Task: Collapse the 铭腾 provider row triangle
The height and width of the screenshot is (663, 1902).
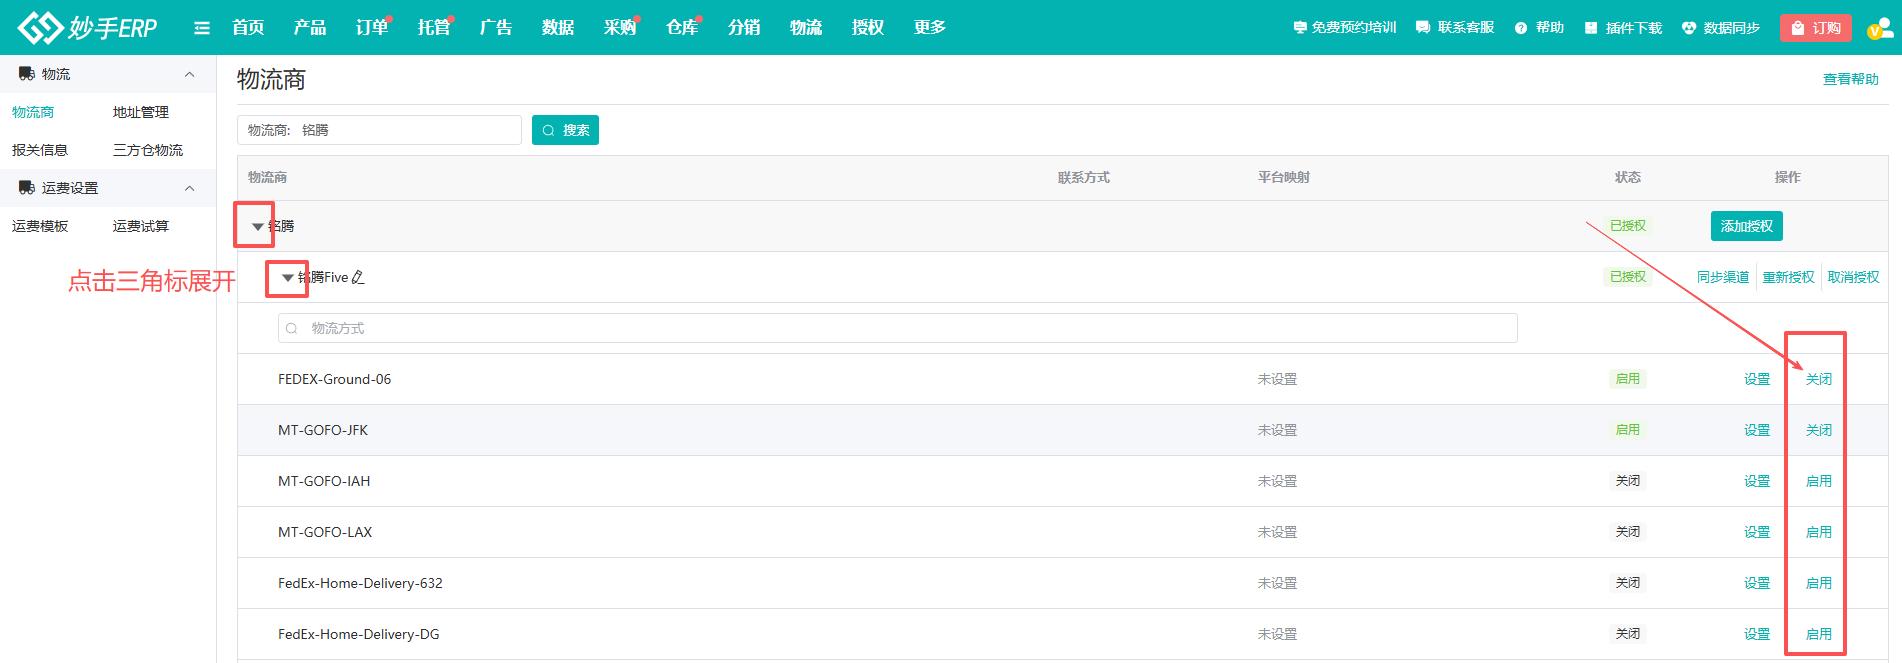Action: click(x=257, y=227)
